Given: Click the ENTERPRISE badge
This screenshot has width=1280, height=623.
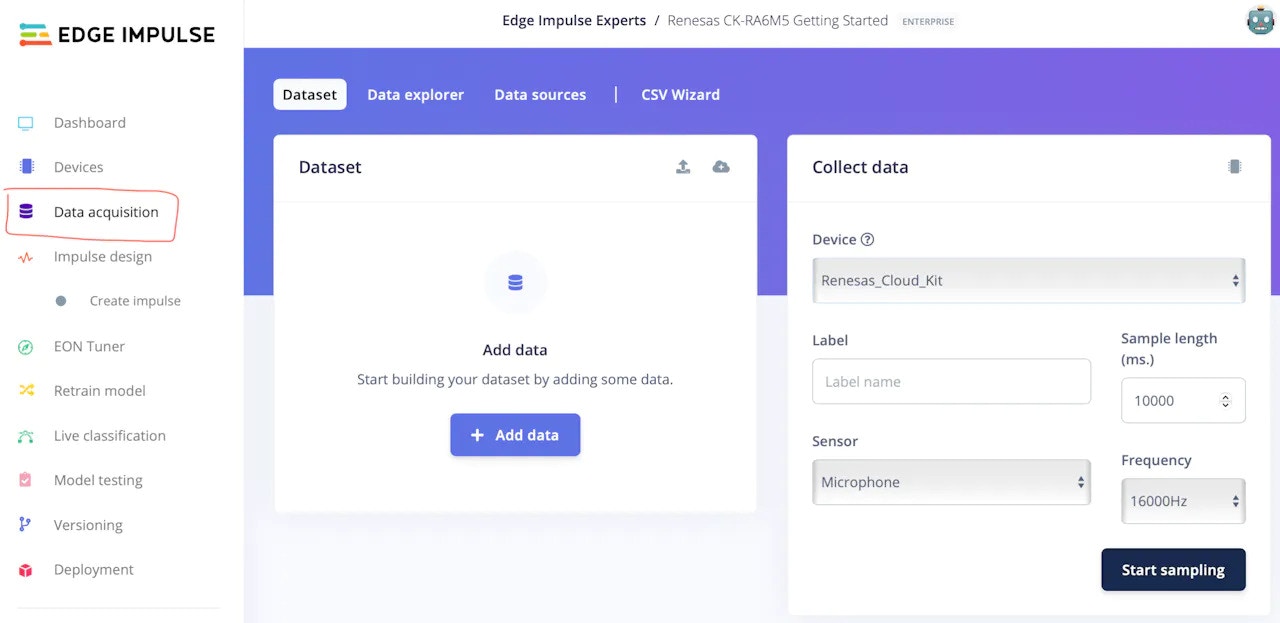Looking at the screenshot, I should 929,21.
